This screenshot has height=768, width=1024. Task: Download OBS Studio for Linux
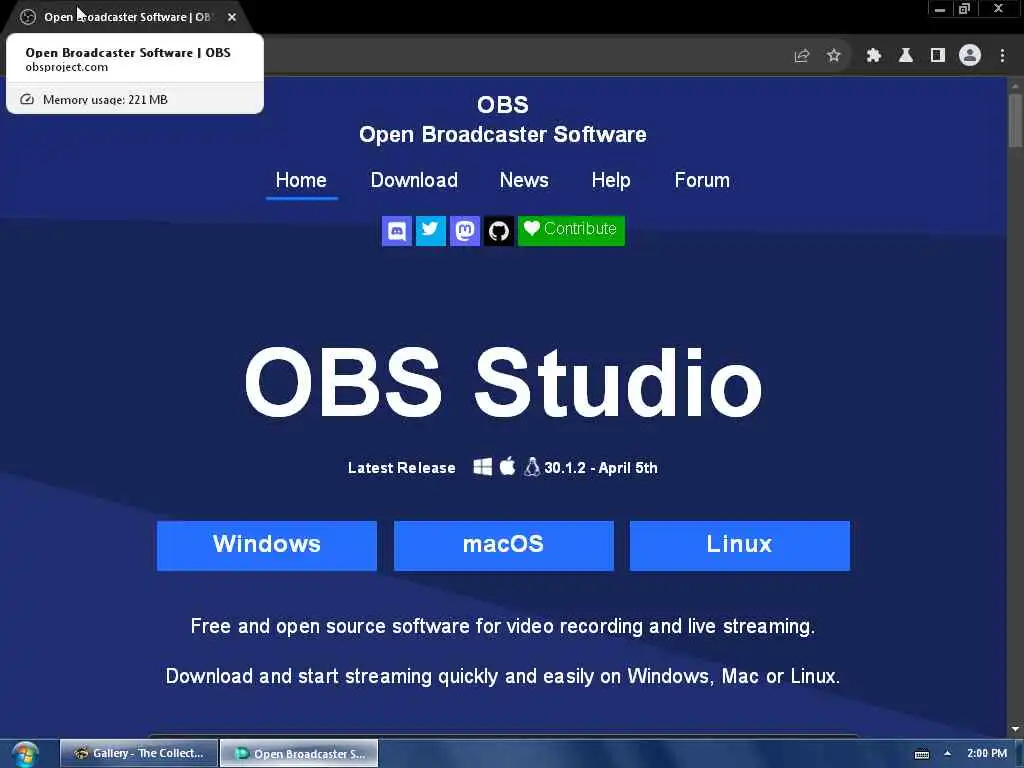click(739, 545)
